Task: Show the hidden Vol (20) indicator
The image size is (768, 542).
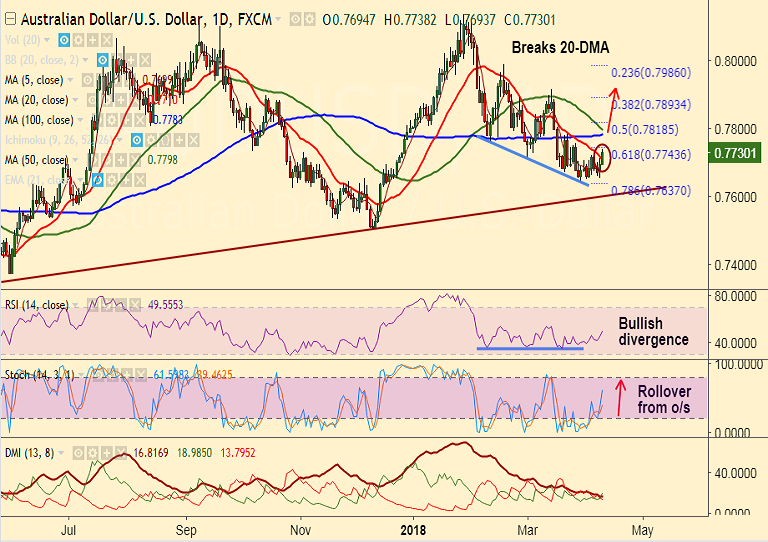Action: point(64,40)
